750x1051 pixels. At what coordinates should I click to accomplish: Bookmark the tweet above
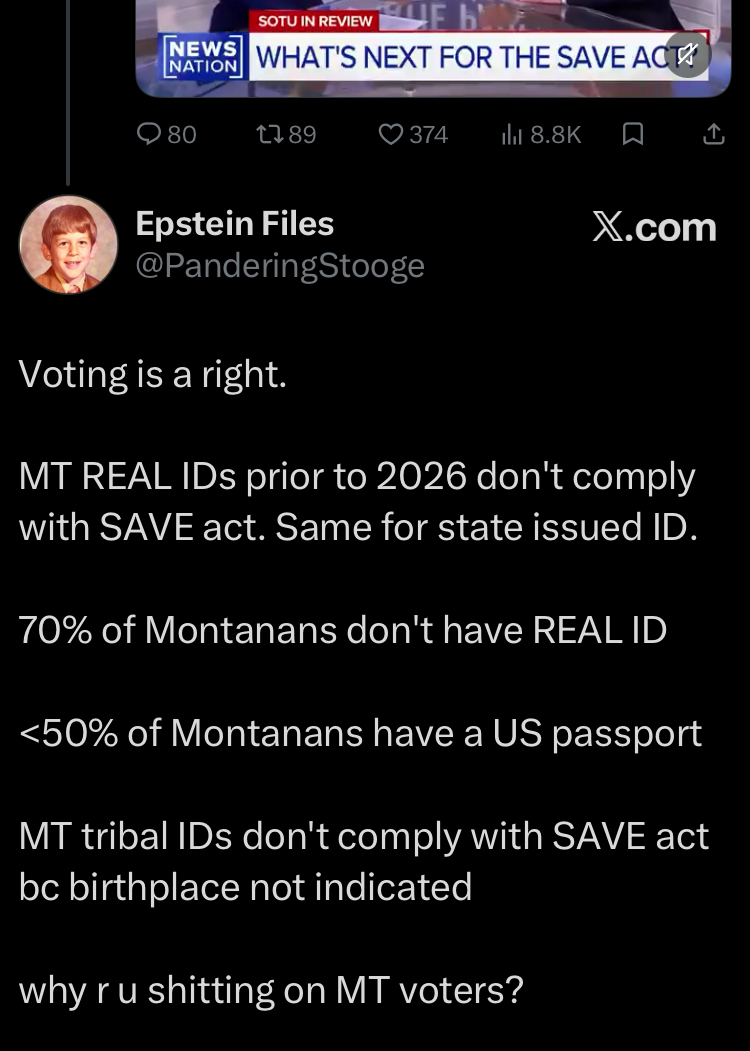point(632,134)
